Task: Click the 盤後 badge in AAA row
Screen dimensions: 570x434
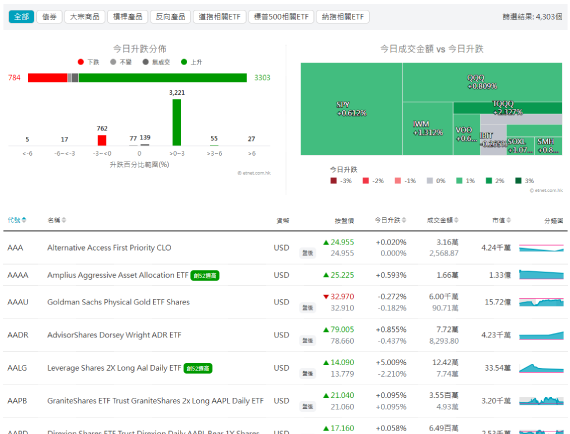Action: click(x=308, y=253)
